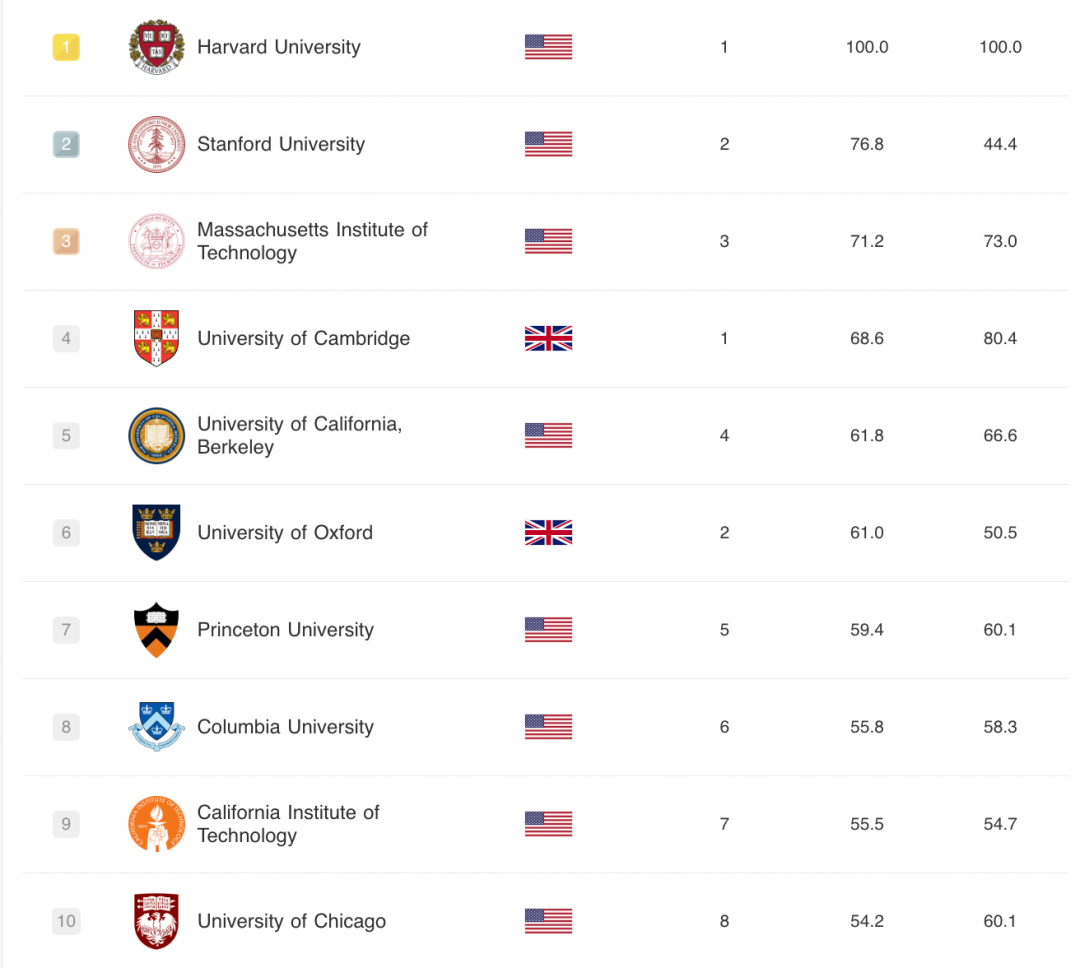Click the Princeton University shield logo

coord(157,629)
